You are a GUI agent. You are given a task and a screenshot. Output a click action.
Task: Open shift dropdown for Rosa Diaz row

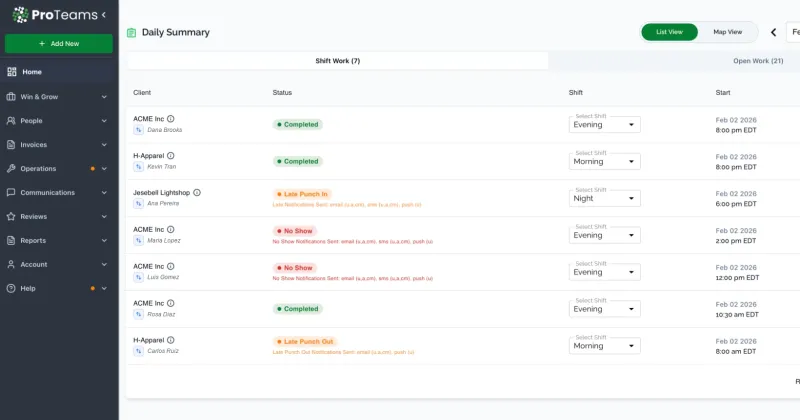[x=605, y=309]
